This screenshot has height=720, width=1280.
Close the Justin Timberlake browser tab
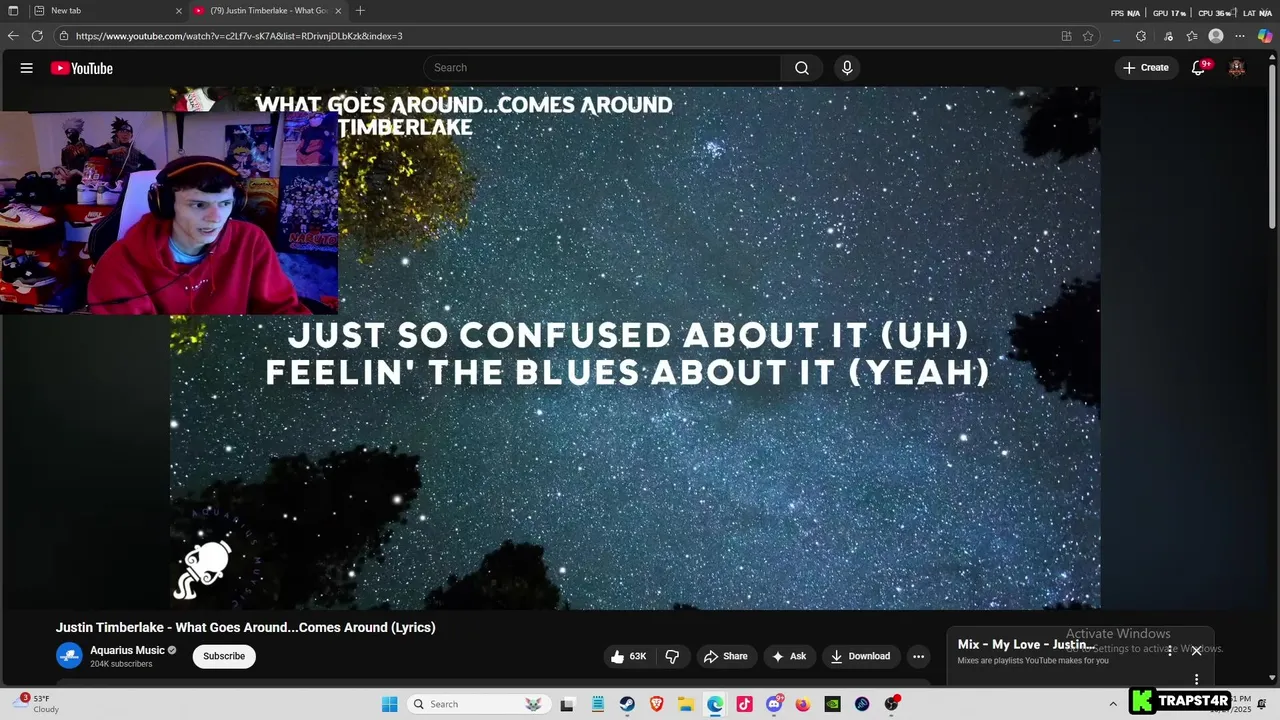point(338,10)
